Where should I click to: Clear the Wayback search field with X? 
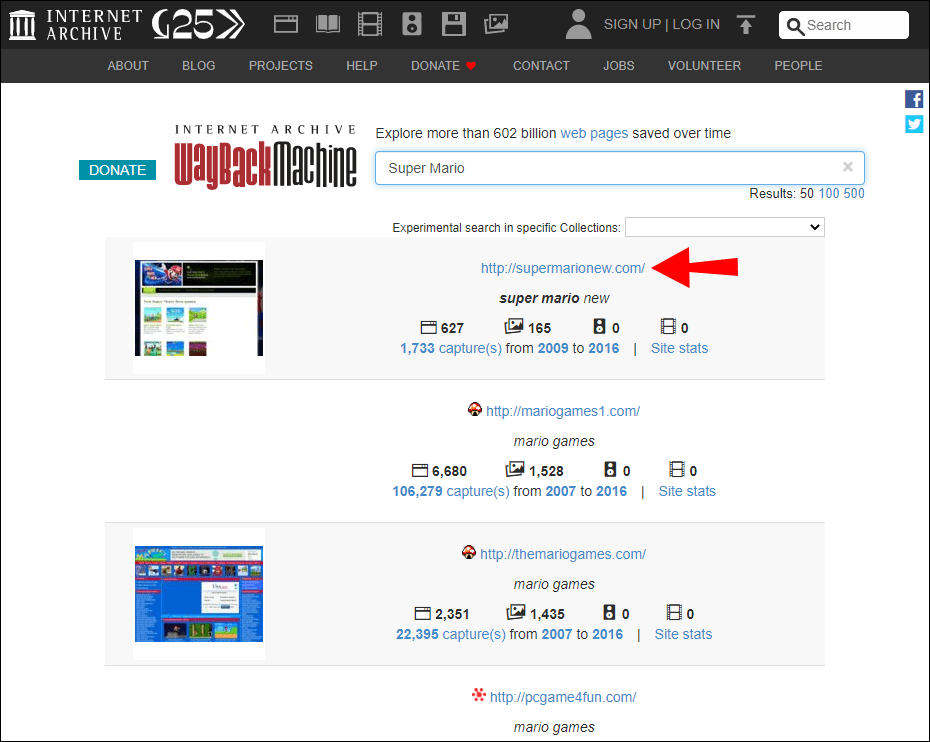(x=848, y=167)
